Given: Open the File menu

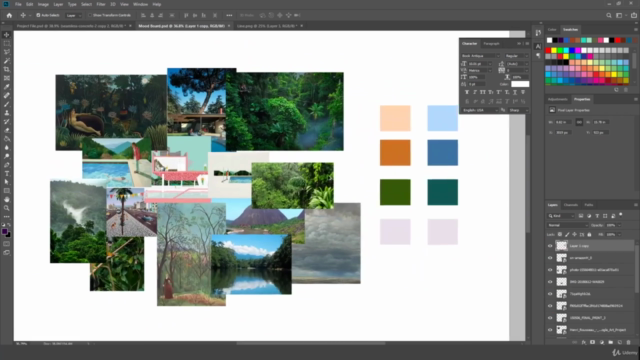Looking at the screenshot, I should click(x=18, y=4).
